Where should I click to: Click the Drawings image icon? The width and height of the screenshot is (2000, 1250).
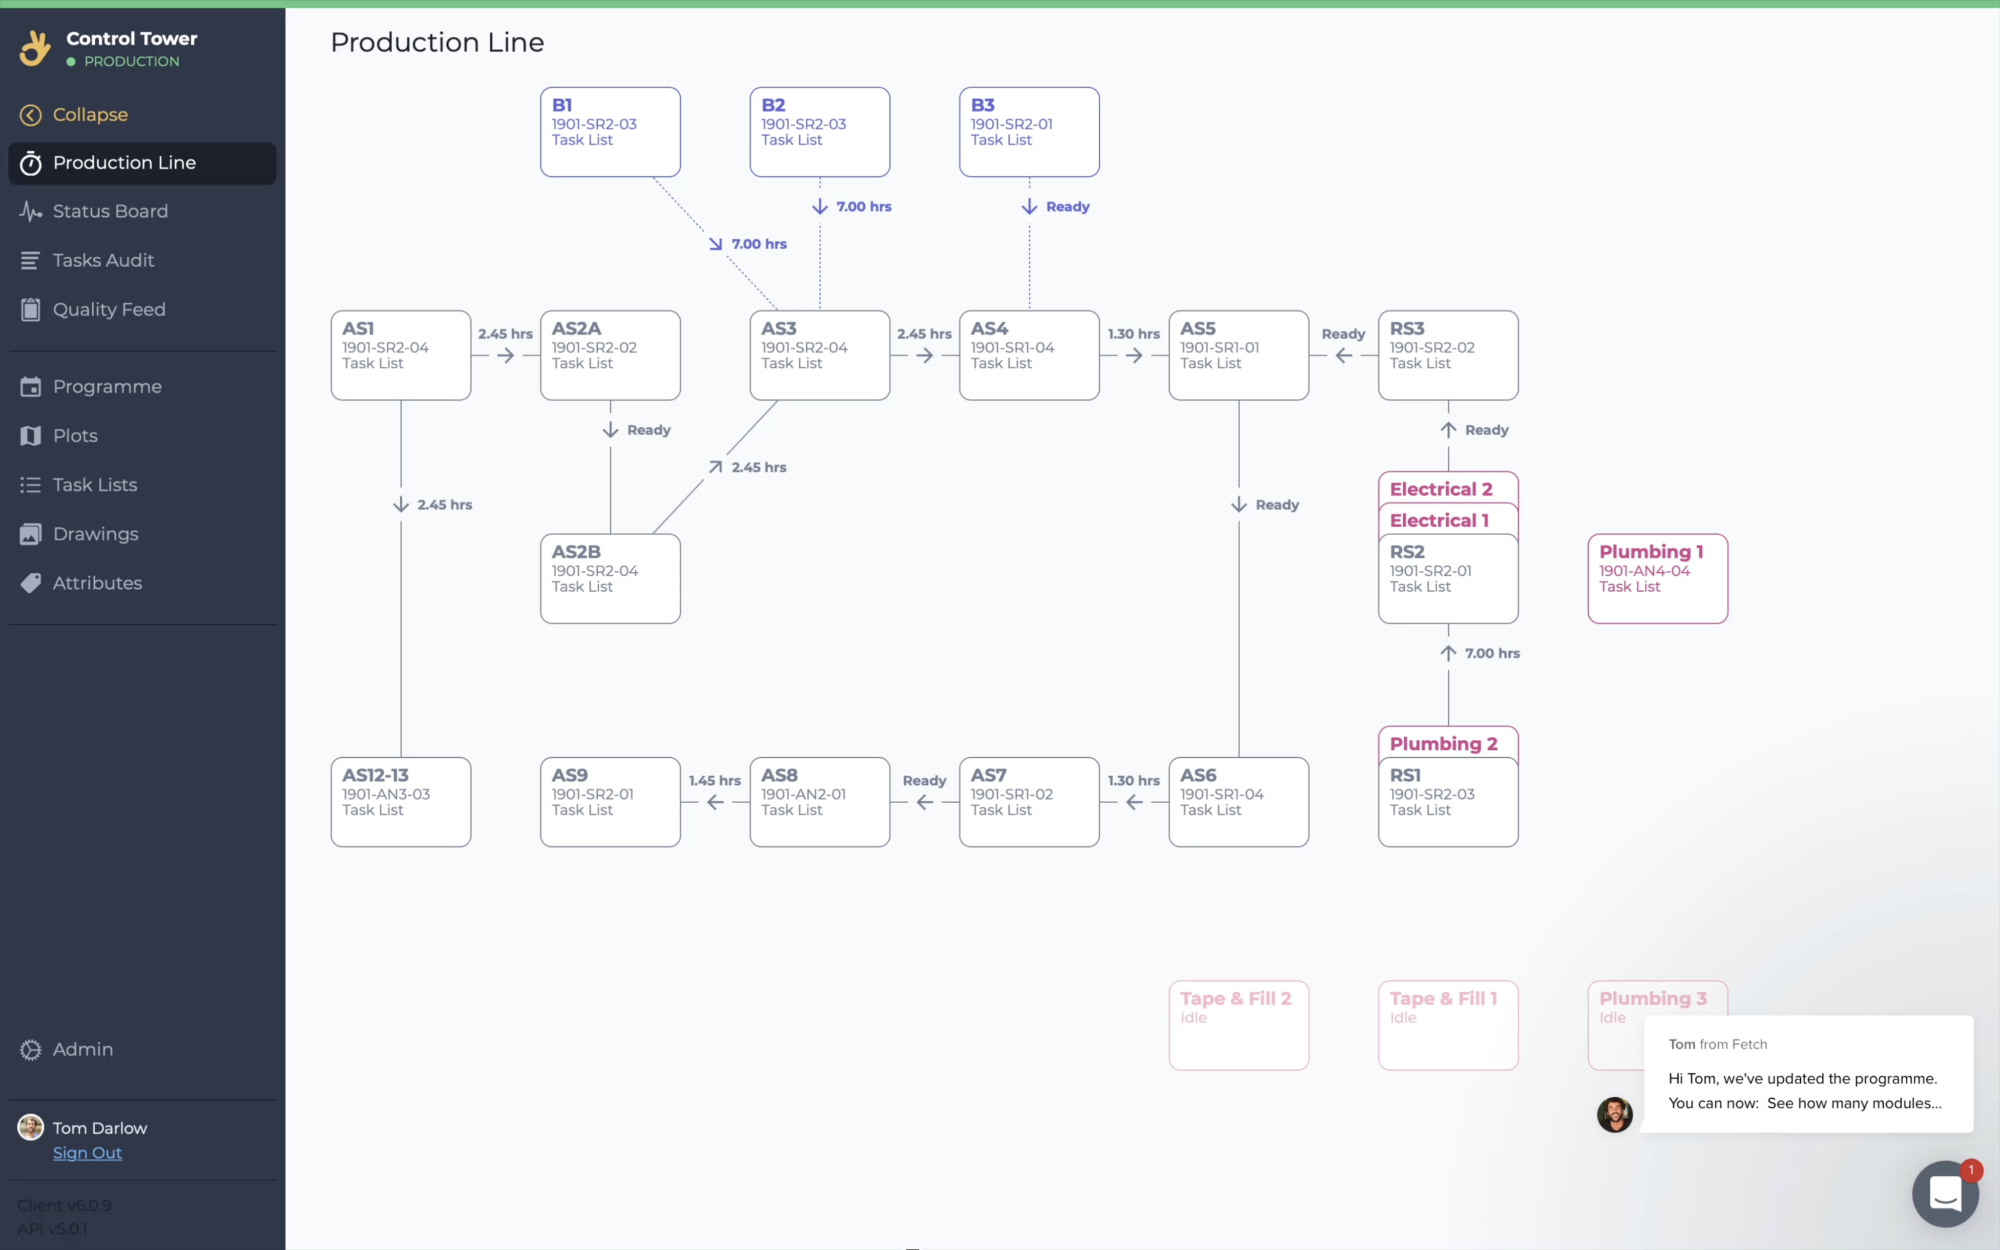point(31,534)
